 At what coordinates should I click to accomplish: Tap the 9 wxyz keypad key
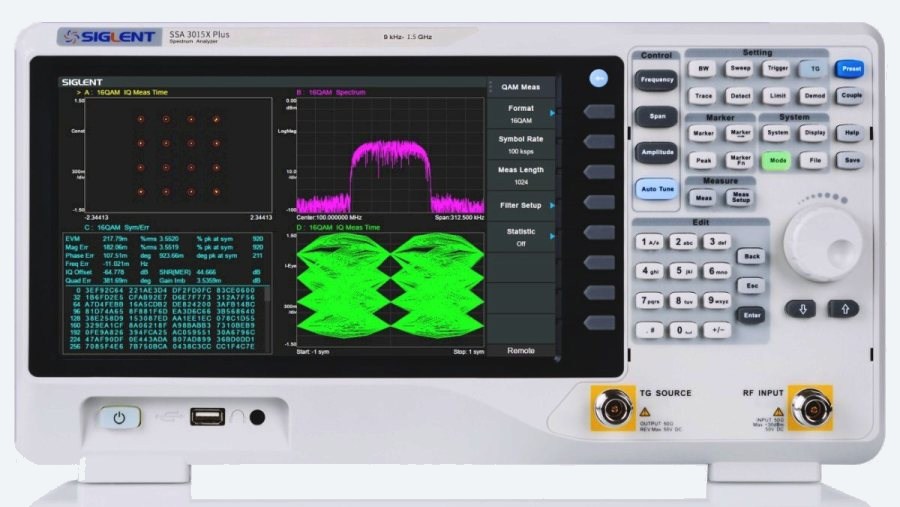click(717, 300)
